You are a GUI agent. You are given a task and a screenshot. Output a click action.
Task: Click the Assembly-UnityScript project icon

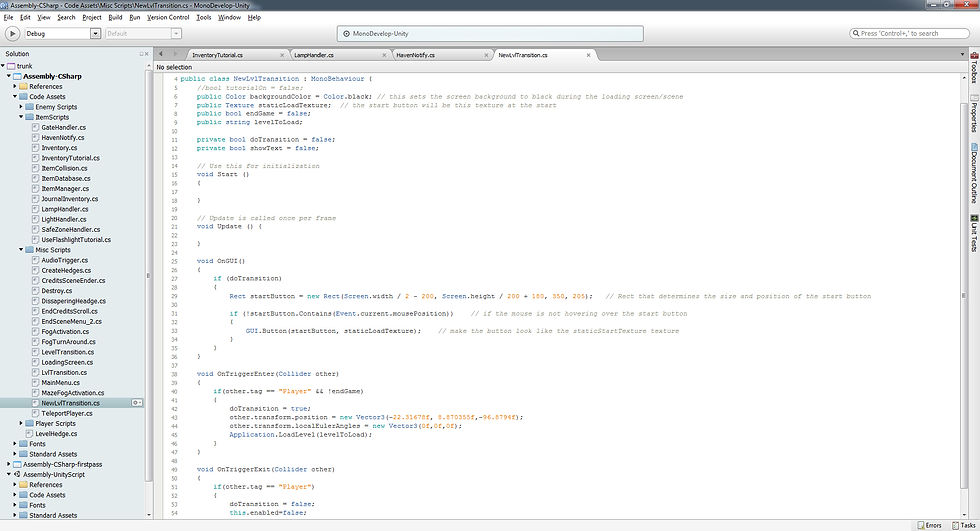coord(18,474)
